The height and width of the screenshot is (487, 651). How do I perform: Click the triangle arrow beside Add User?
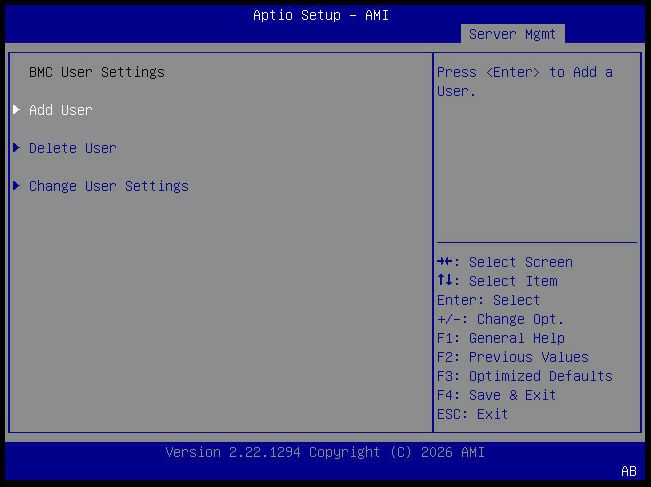(x=17, y=110)
